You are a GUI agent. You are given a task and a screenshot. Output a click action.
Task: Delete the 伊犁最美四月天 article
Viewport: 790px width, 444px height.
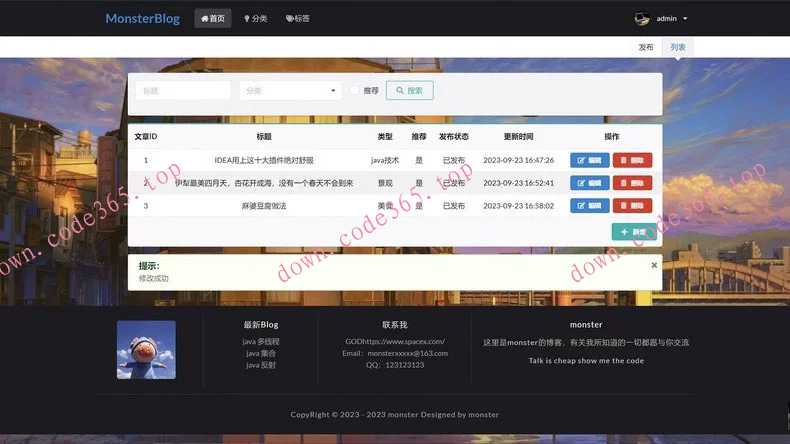pyautogui.click(x=632, y=183)
